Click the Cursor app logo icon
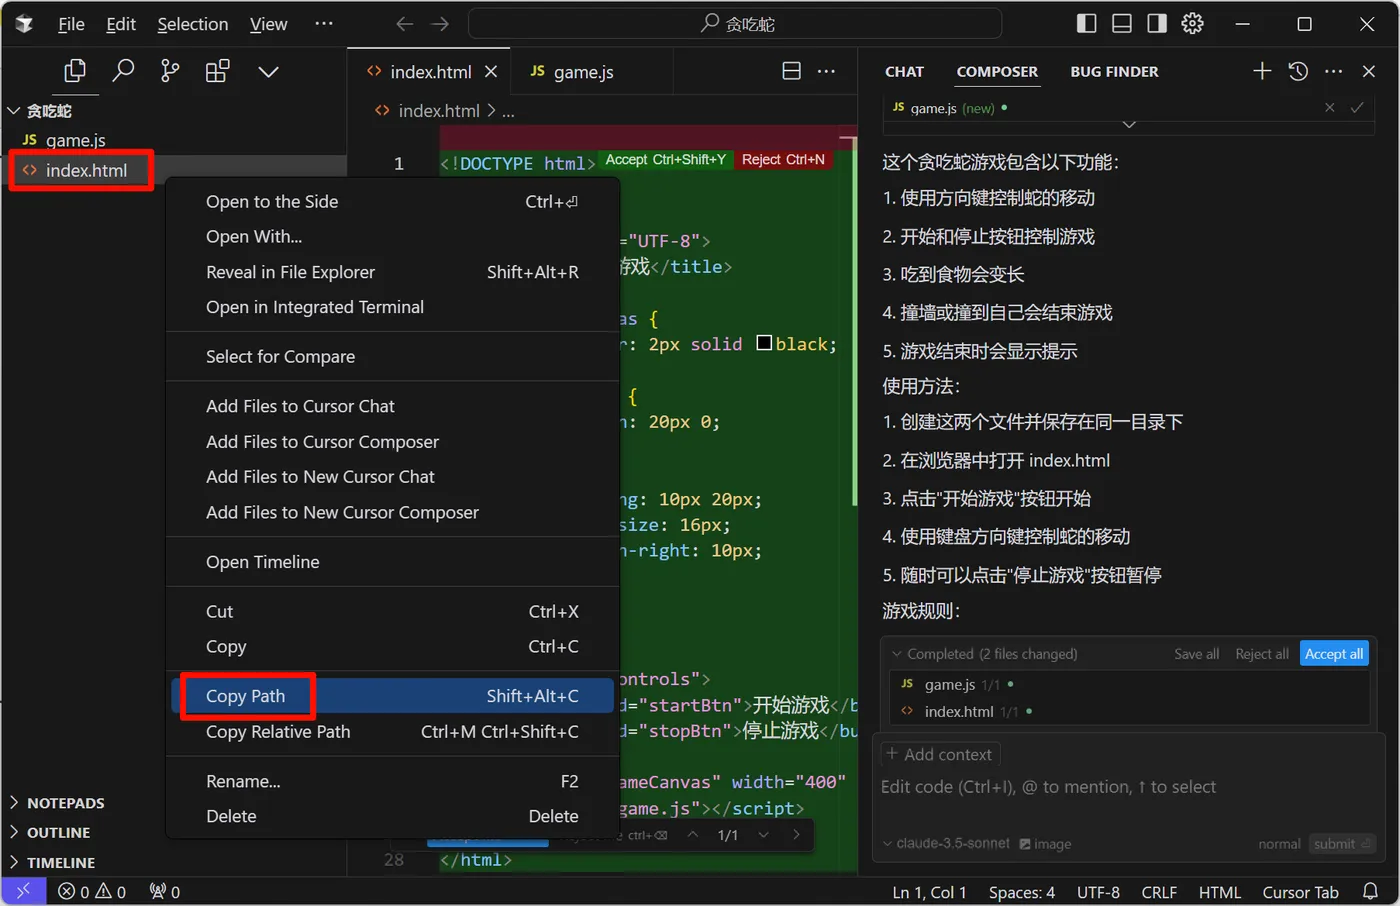 click(24, 24)
